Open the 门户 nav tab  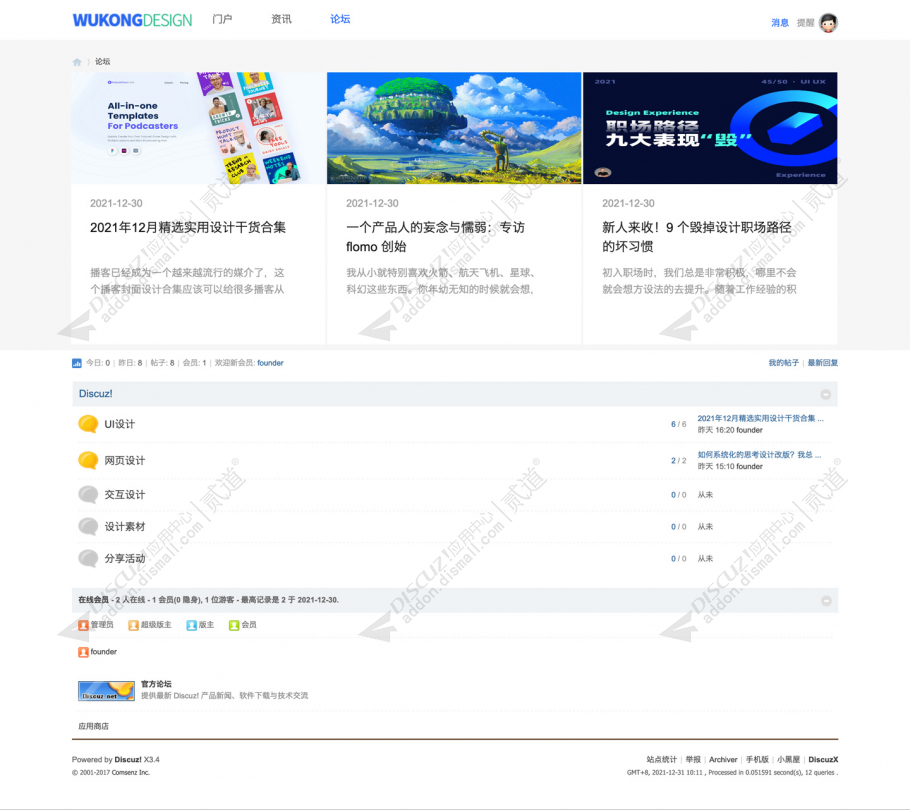(222, 19)
